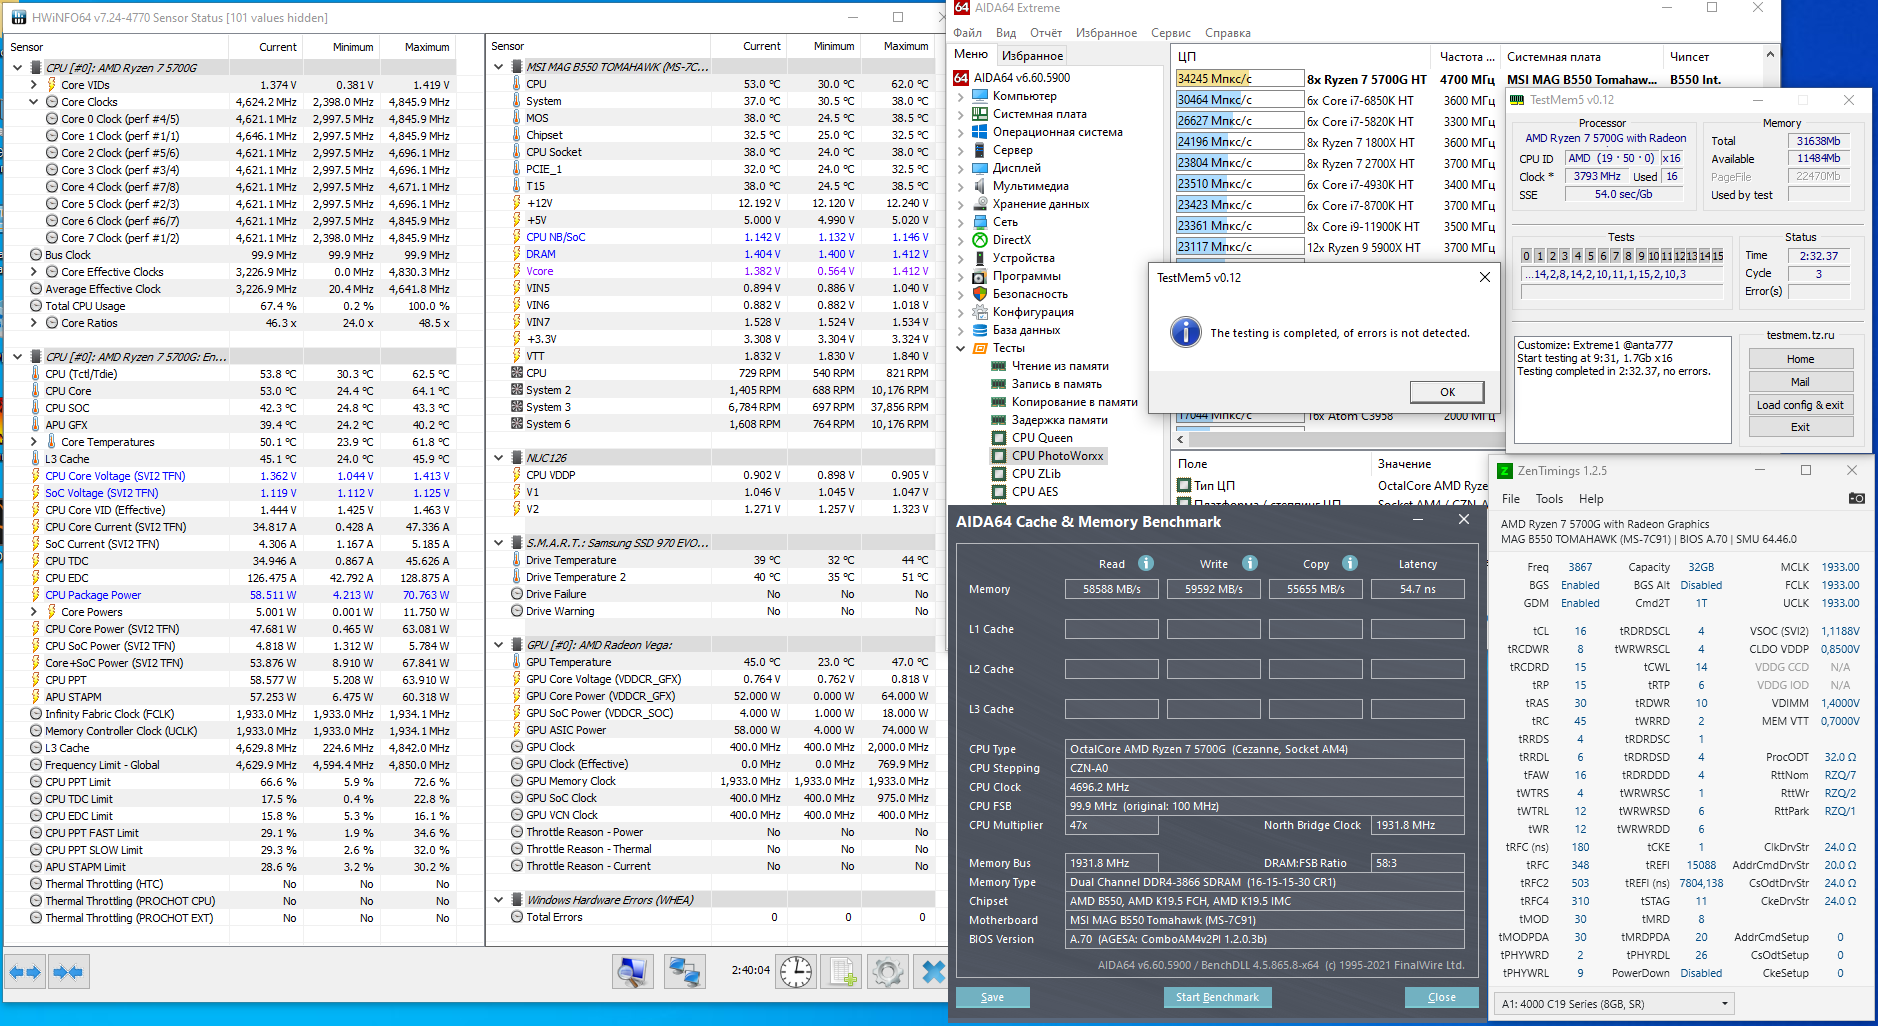
Task: Open the Справка menu in AIDA64
Action: click(1228, 33)
